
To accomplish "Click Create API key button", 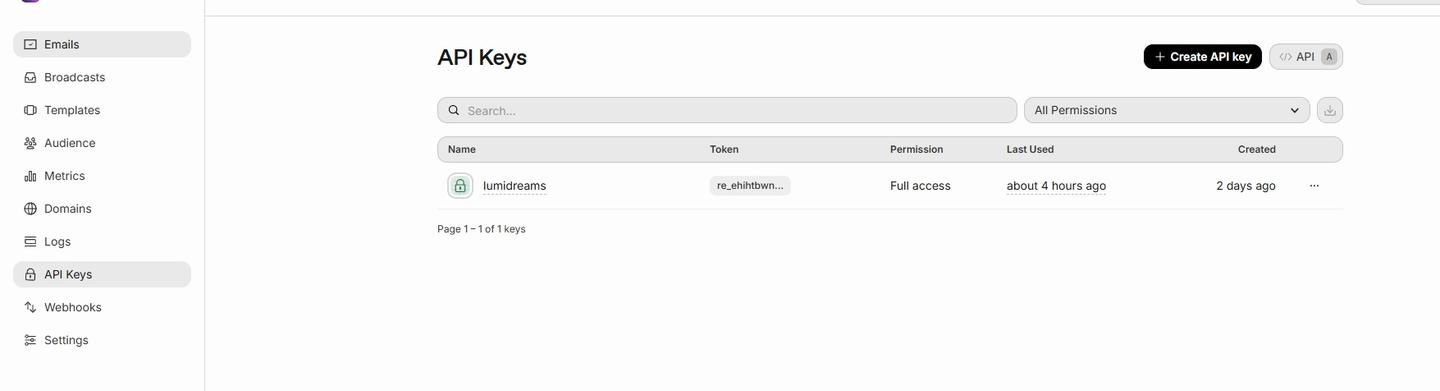I will pos(1202,57).
